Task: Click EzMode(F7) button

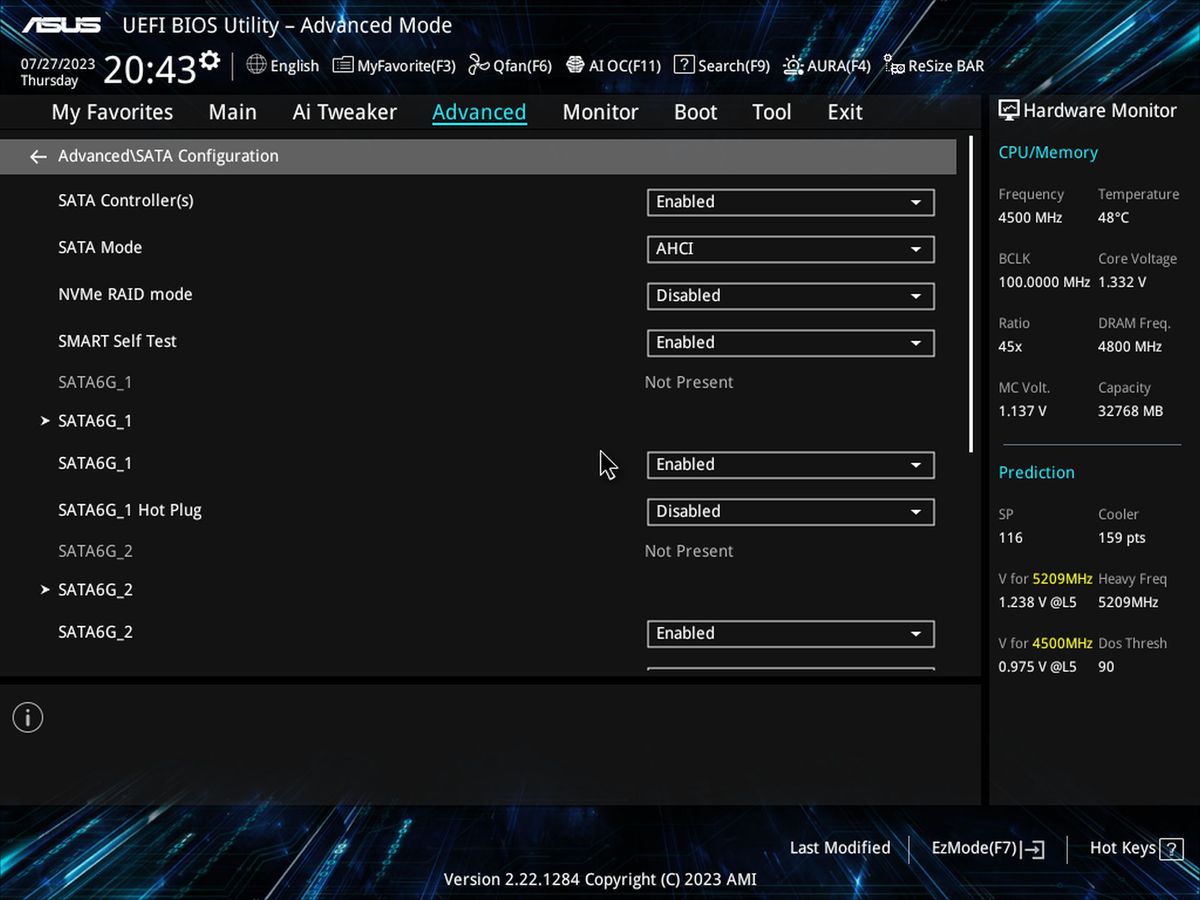Action: 988,849
